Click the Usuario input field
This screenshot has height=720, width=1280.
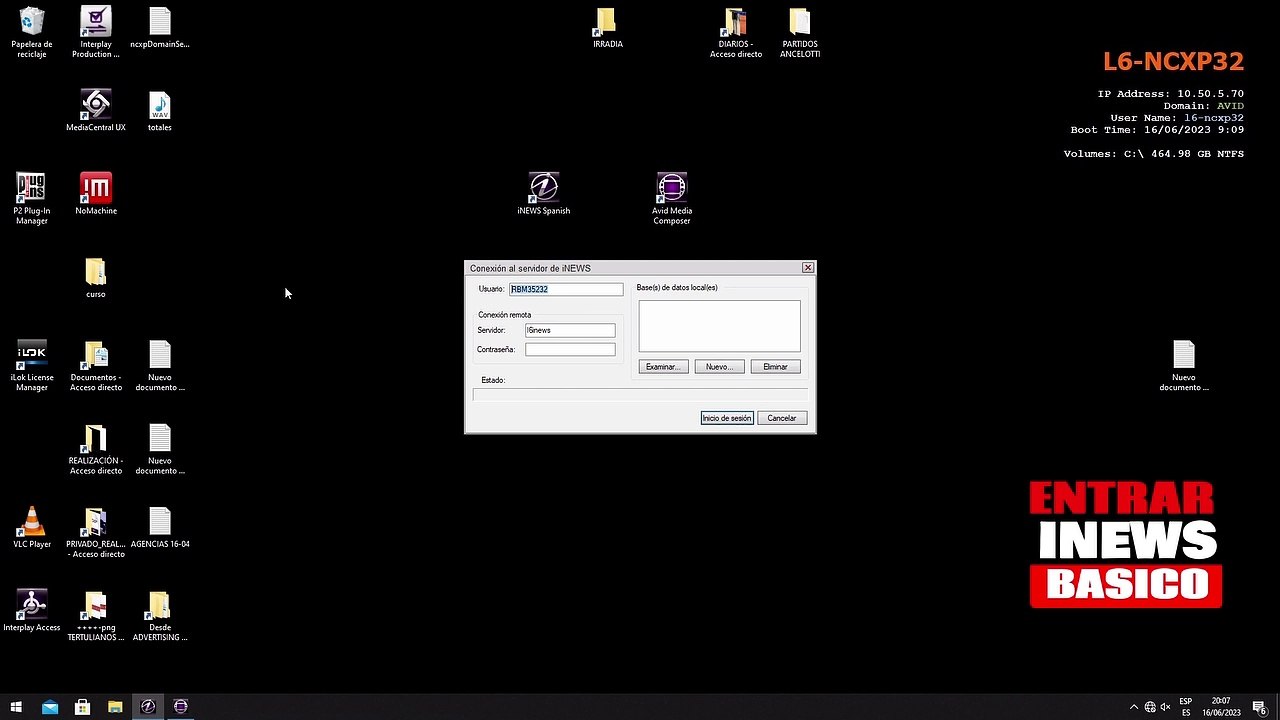566,289
